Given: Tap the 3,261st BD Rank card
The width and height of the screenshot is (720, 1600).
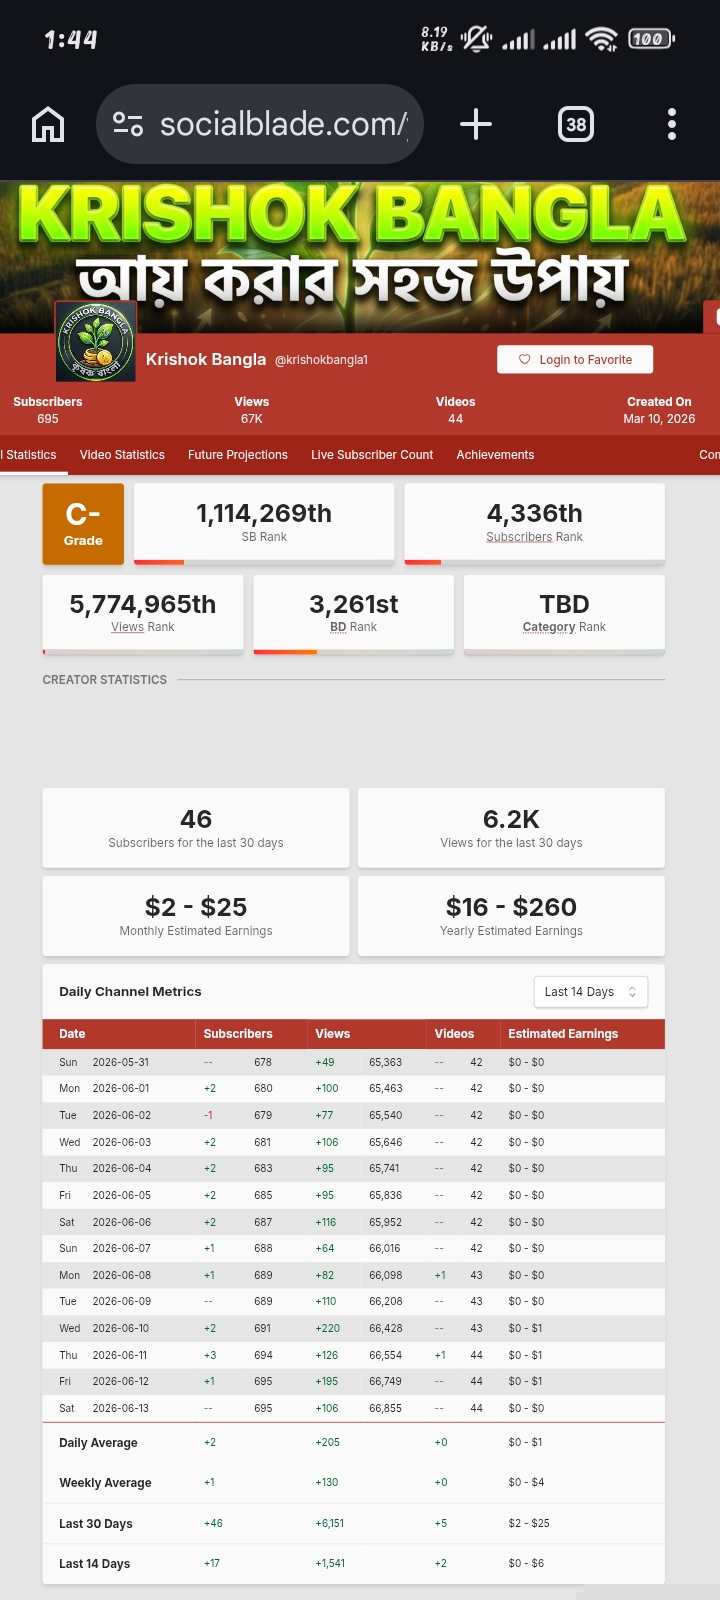Looking at the screenshot, I should tap(354, 614).
